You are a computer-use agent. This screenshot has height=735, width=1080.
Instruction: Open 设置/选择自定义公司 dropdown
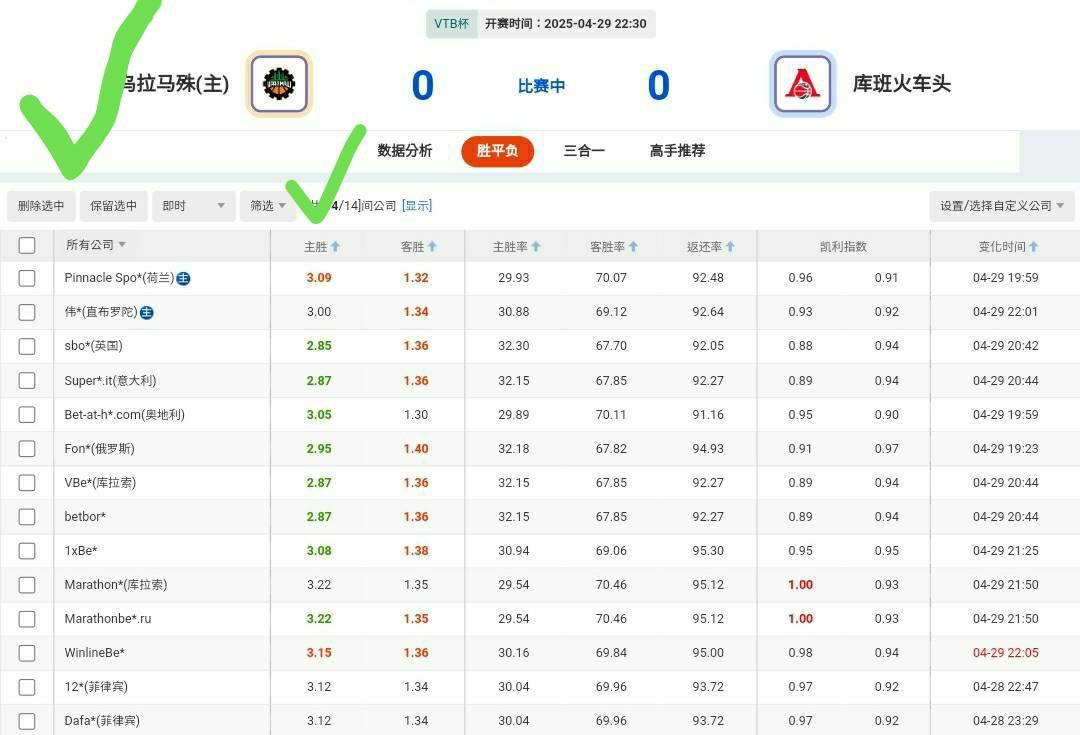point(1001,206)
